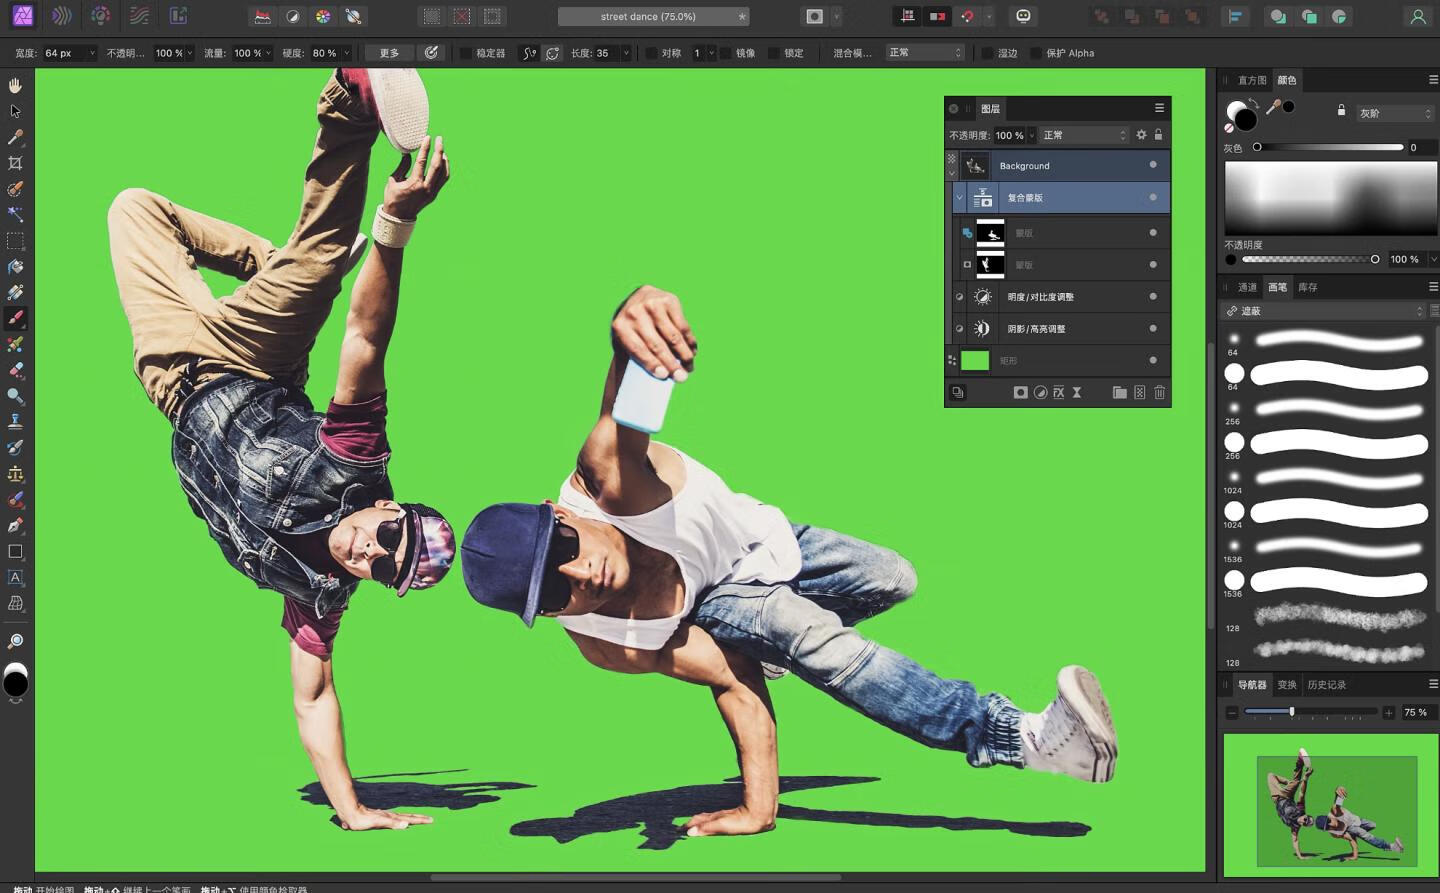Open the brush category dropdown (遮蔽)

pos(1324,311)
